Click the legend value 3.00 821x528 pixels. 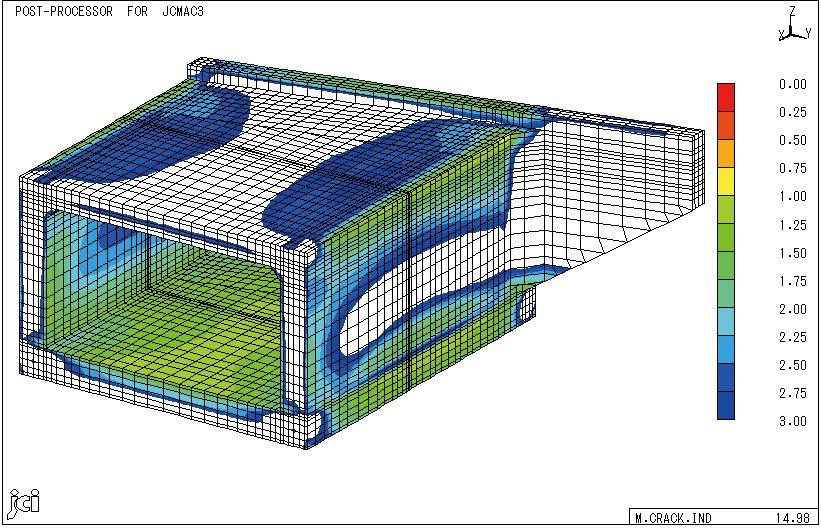(792, 422)
